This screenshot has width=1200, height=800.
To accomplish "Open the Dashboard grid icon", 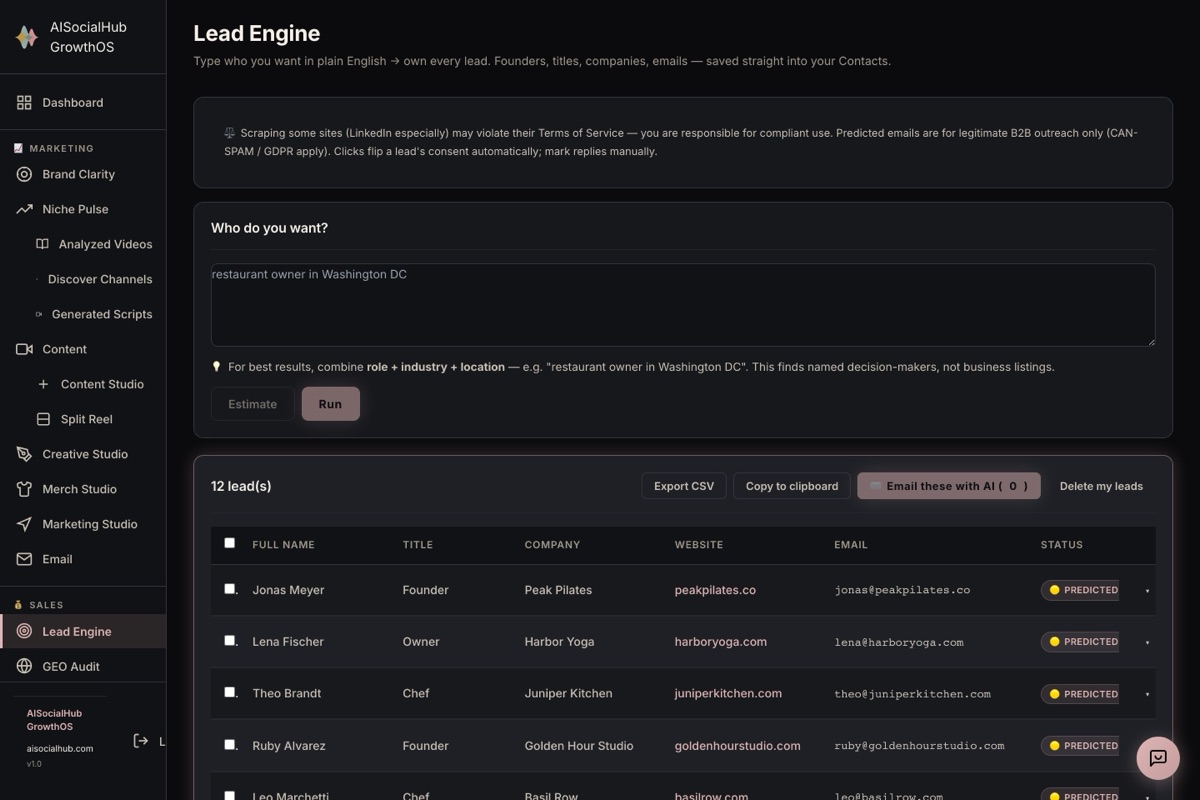I will [24, 102].
